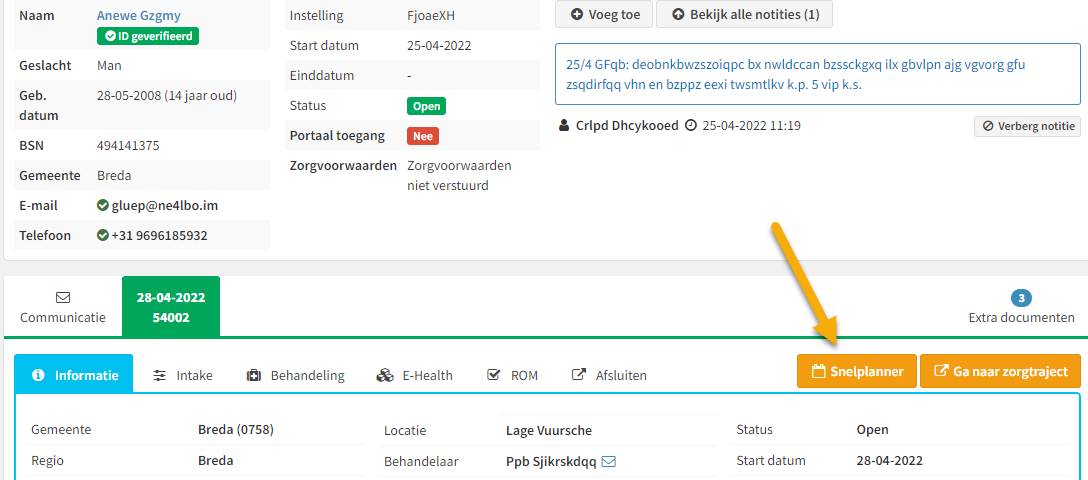
Task: Select the 28-04-2022 54002 trajectory tab
Action: tap(171, 307)
